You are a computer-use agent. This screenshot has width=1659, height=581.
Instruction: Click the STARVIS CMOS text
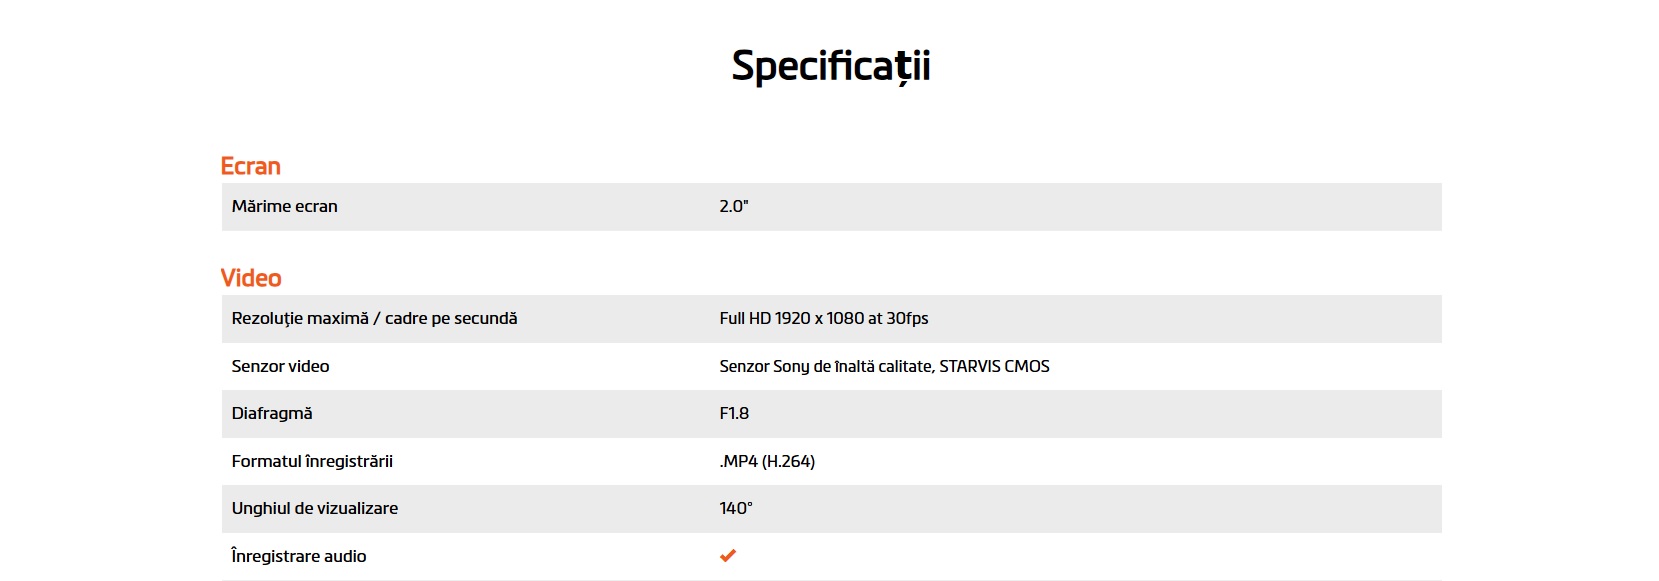pos(994,367)
